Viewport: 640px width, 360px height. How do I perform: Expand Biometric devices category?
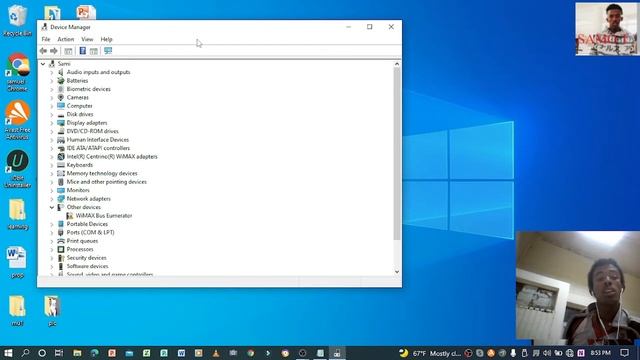[52, 89]
